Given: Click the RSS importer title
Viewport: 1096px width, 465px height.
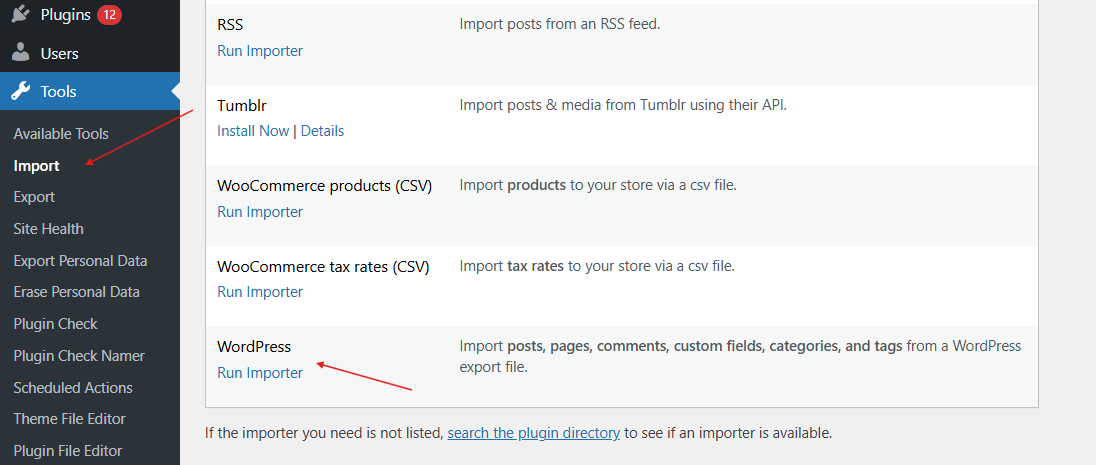Looking at the screenshot, I should pos(230,25).
